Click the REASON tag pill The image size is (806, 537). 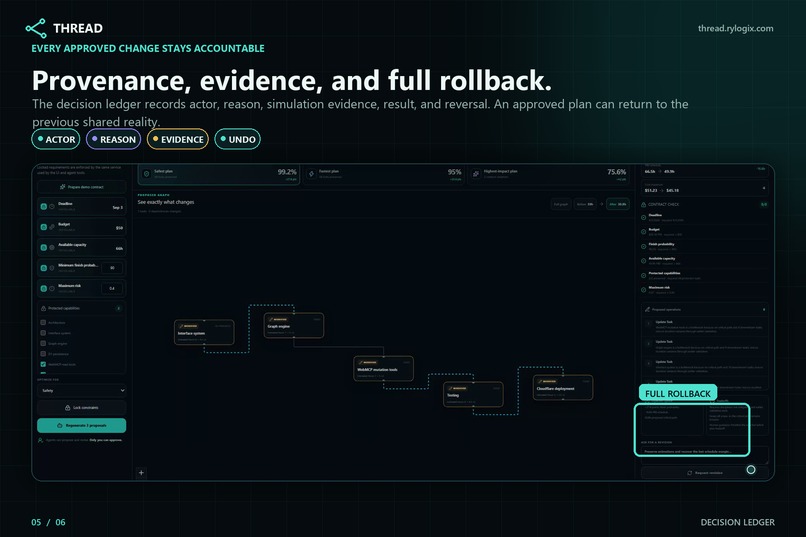(114, 139)
